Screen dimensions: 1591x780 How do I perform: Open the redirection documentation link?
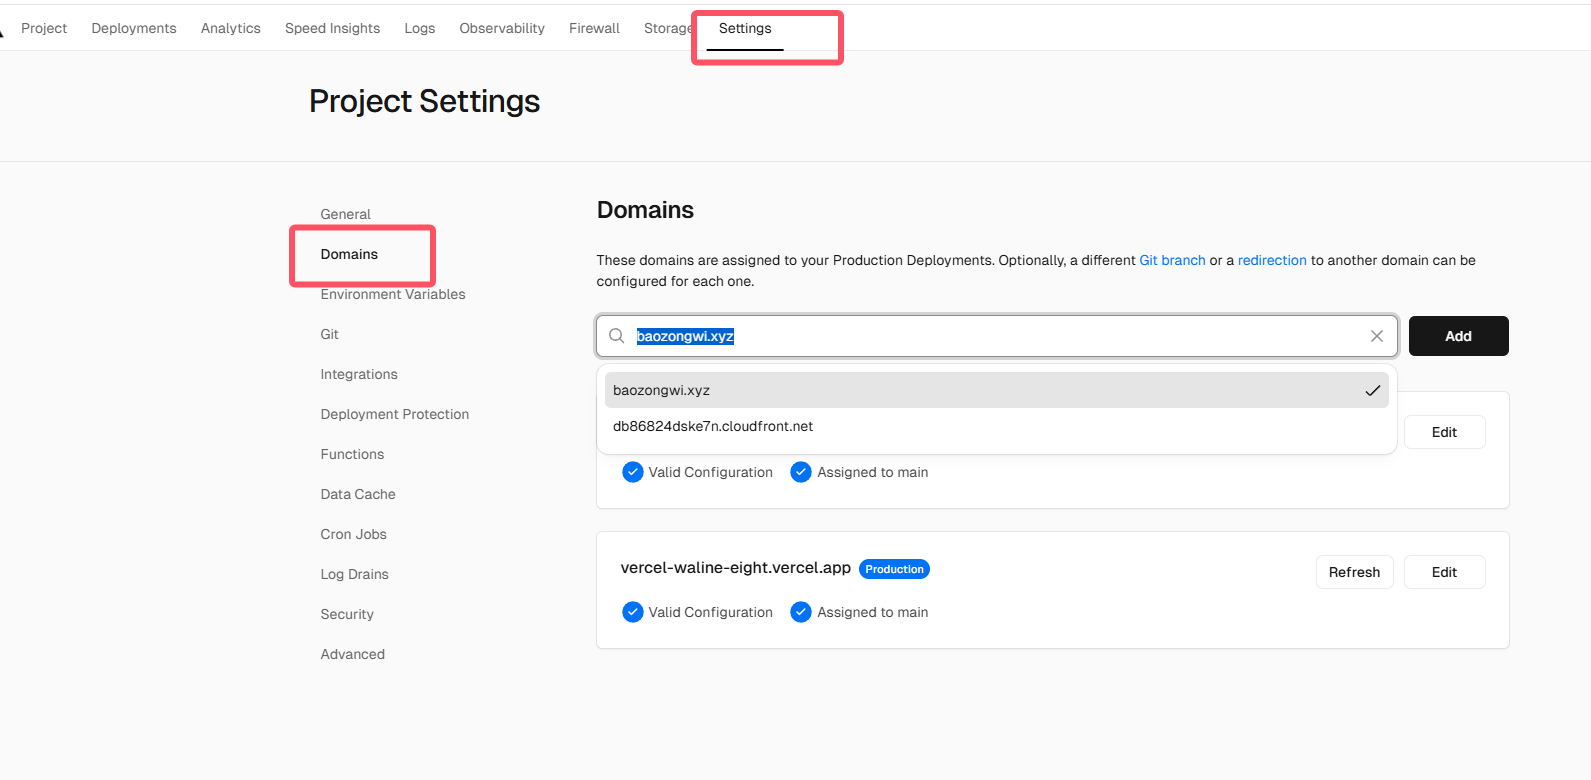click(1272, 261)
